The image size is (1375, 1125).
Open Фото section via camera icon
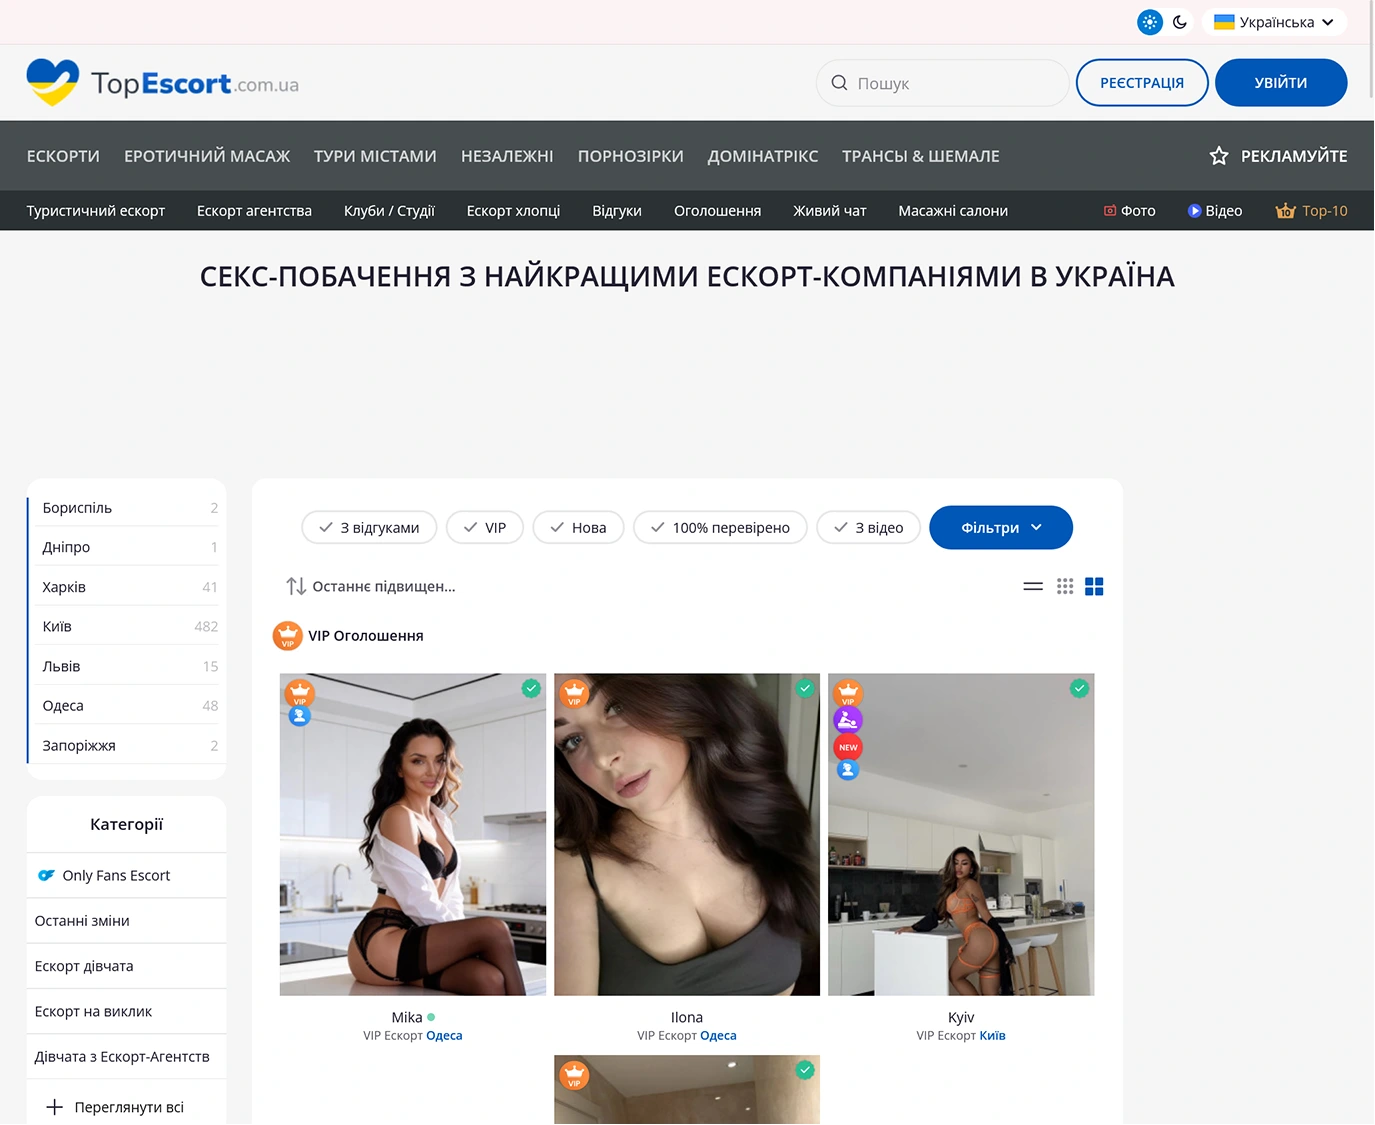[1110, 211]
